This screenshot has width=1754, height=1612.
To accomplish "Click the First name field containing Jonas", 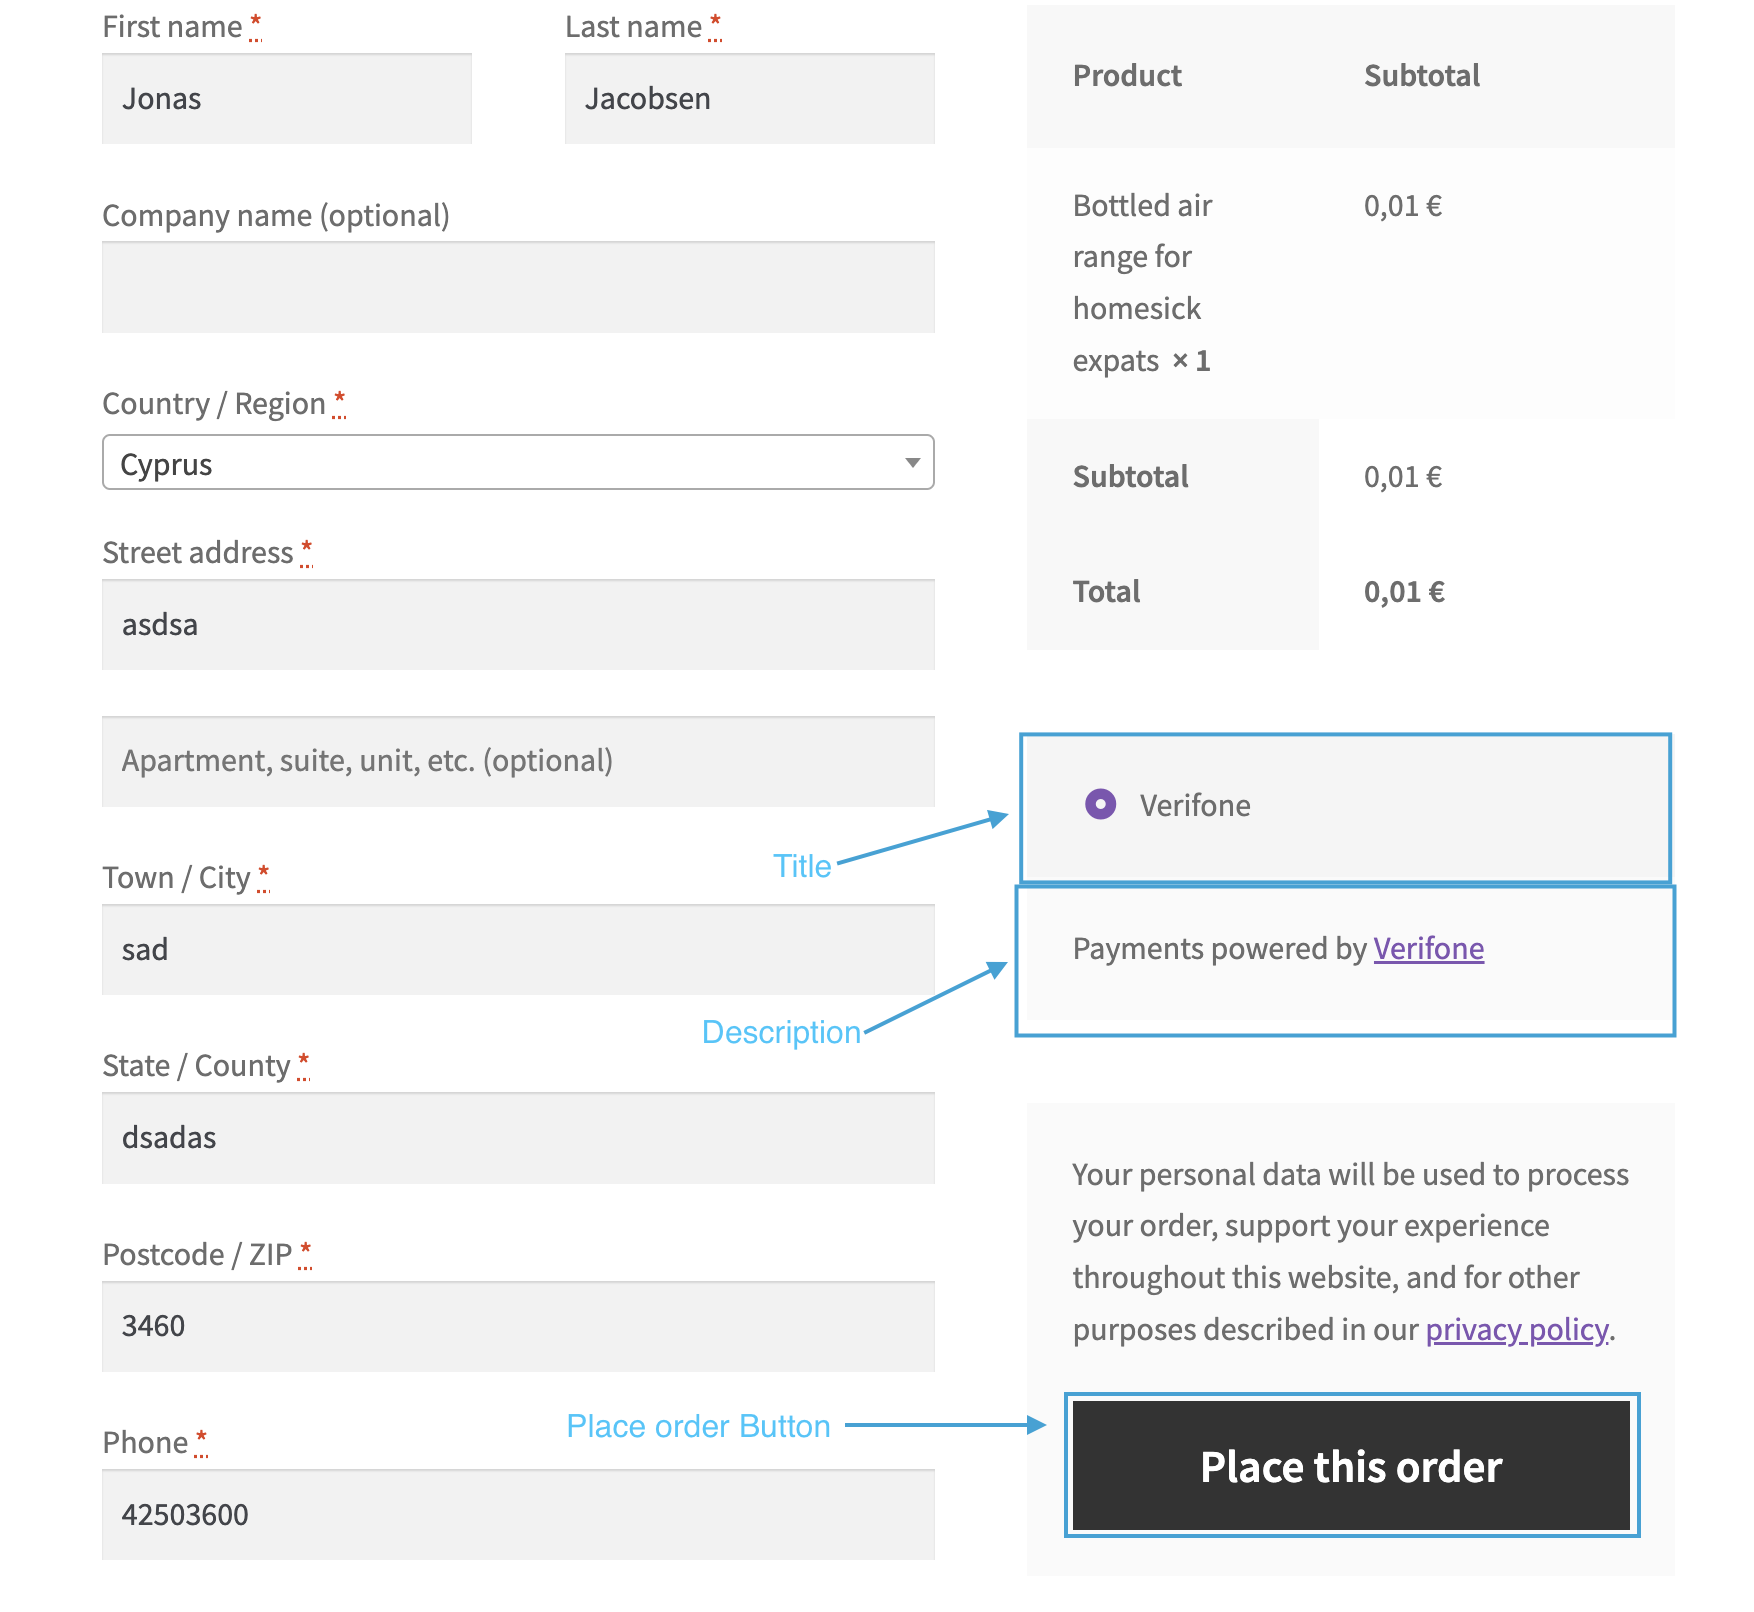I will [286, 98].
